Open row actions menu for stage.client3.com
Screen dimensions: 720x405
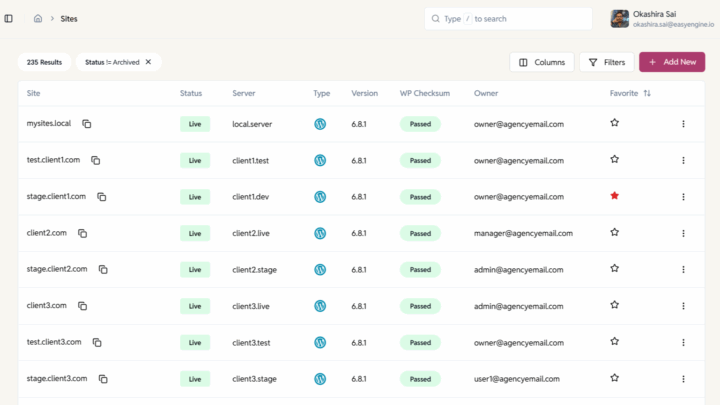click(x=683, y=379)
